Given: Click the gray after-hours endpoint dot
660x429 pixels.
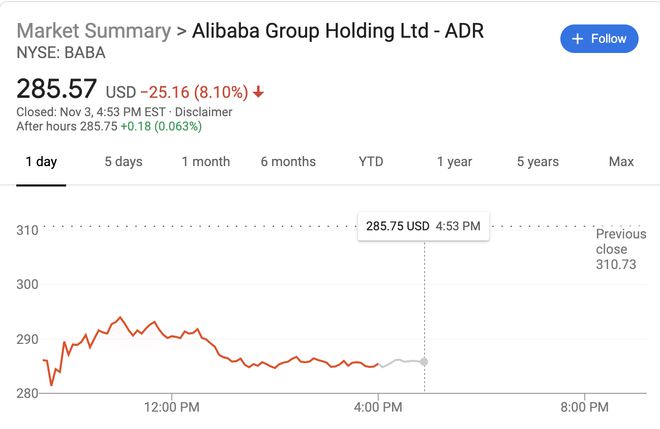Looking at the screenshot, I should click(425, 361).
